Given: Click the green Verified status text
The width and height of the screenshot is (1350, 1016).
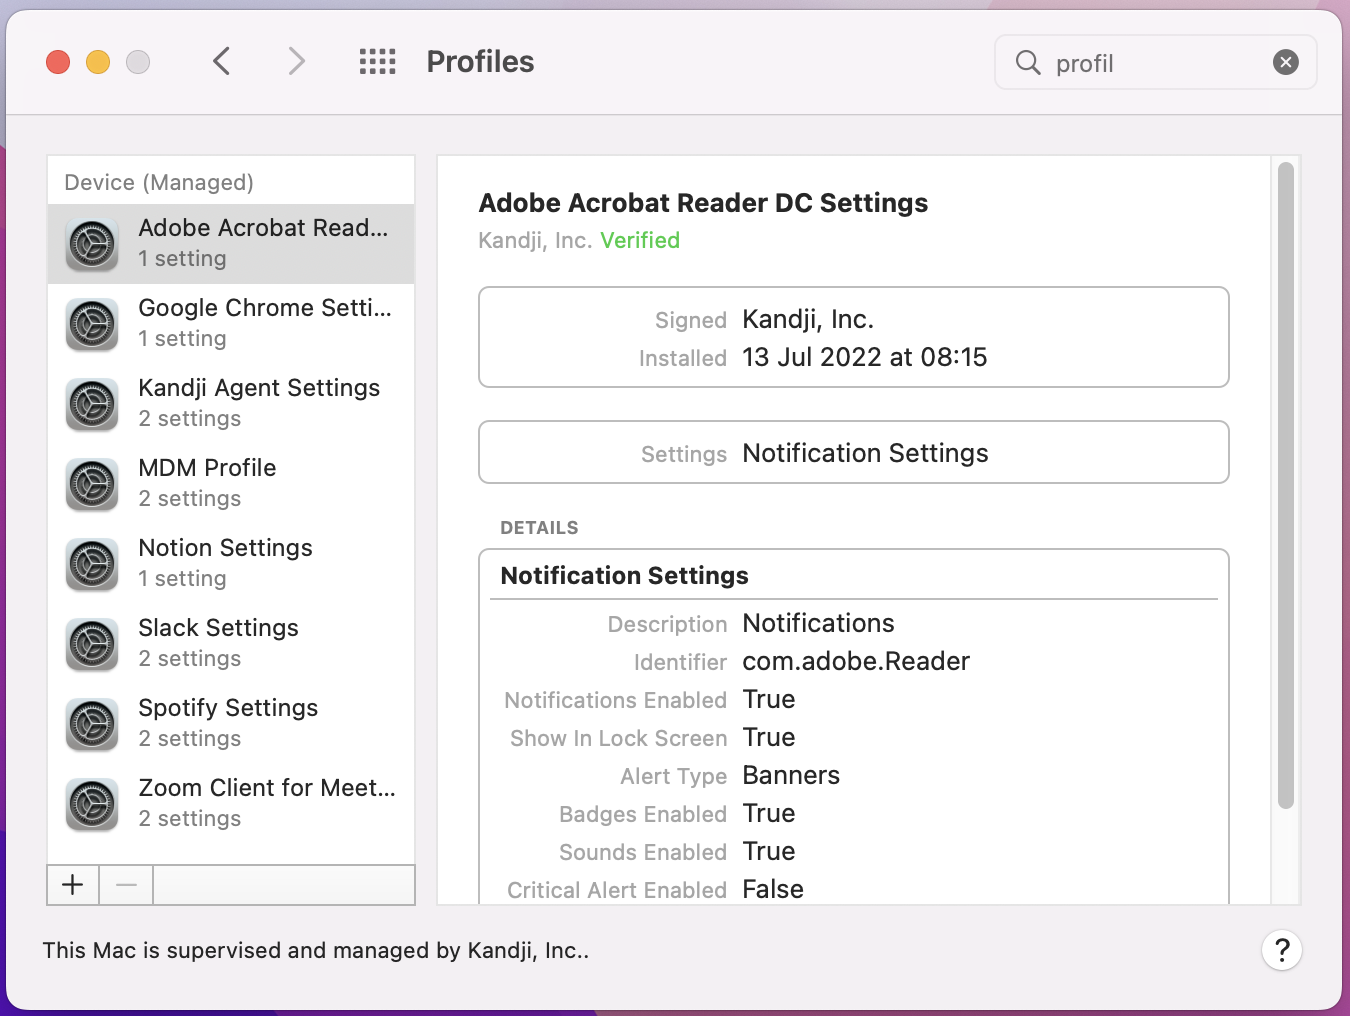Looking at the screenshot, I should 640,240.
